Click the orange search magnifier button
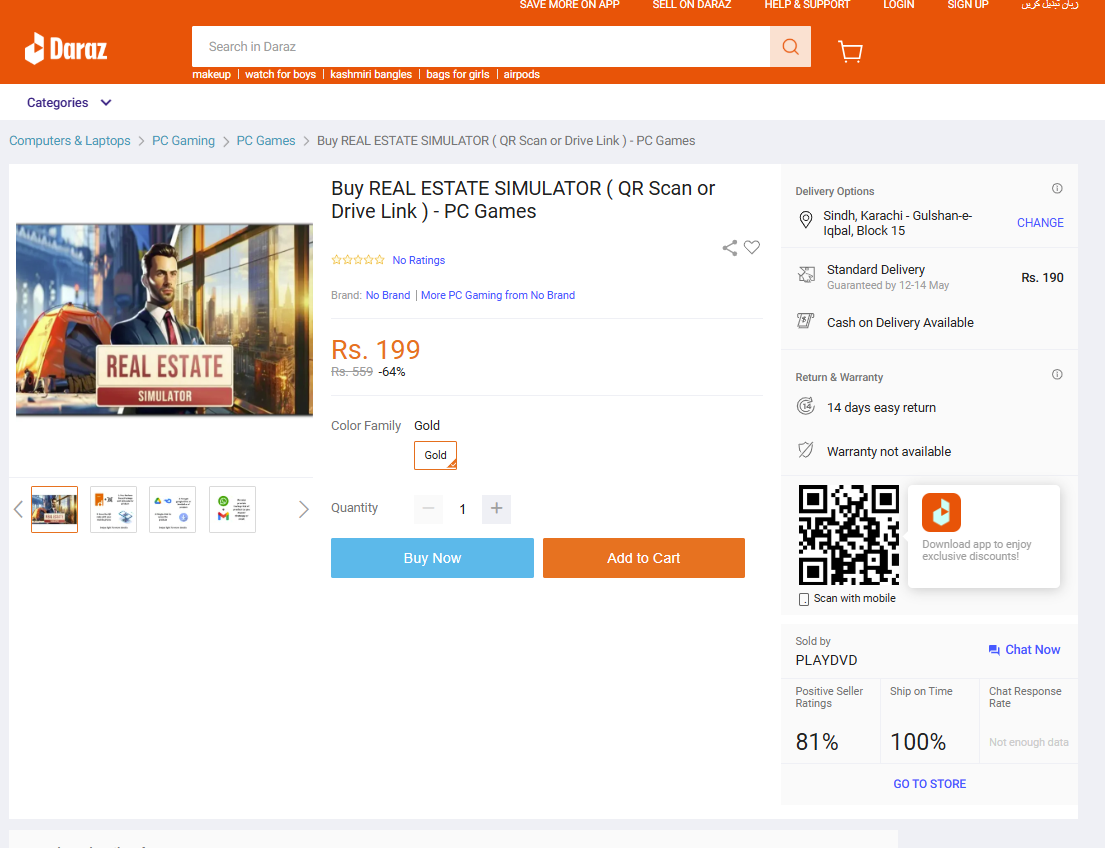Viewport: 1105px width, 848px height. tap(790, 47)
